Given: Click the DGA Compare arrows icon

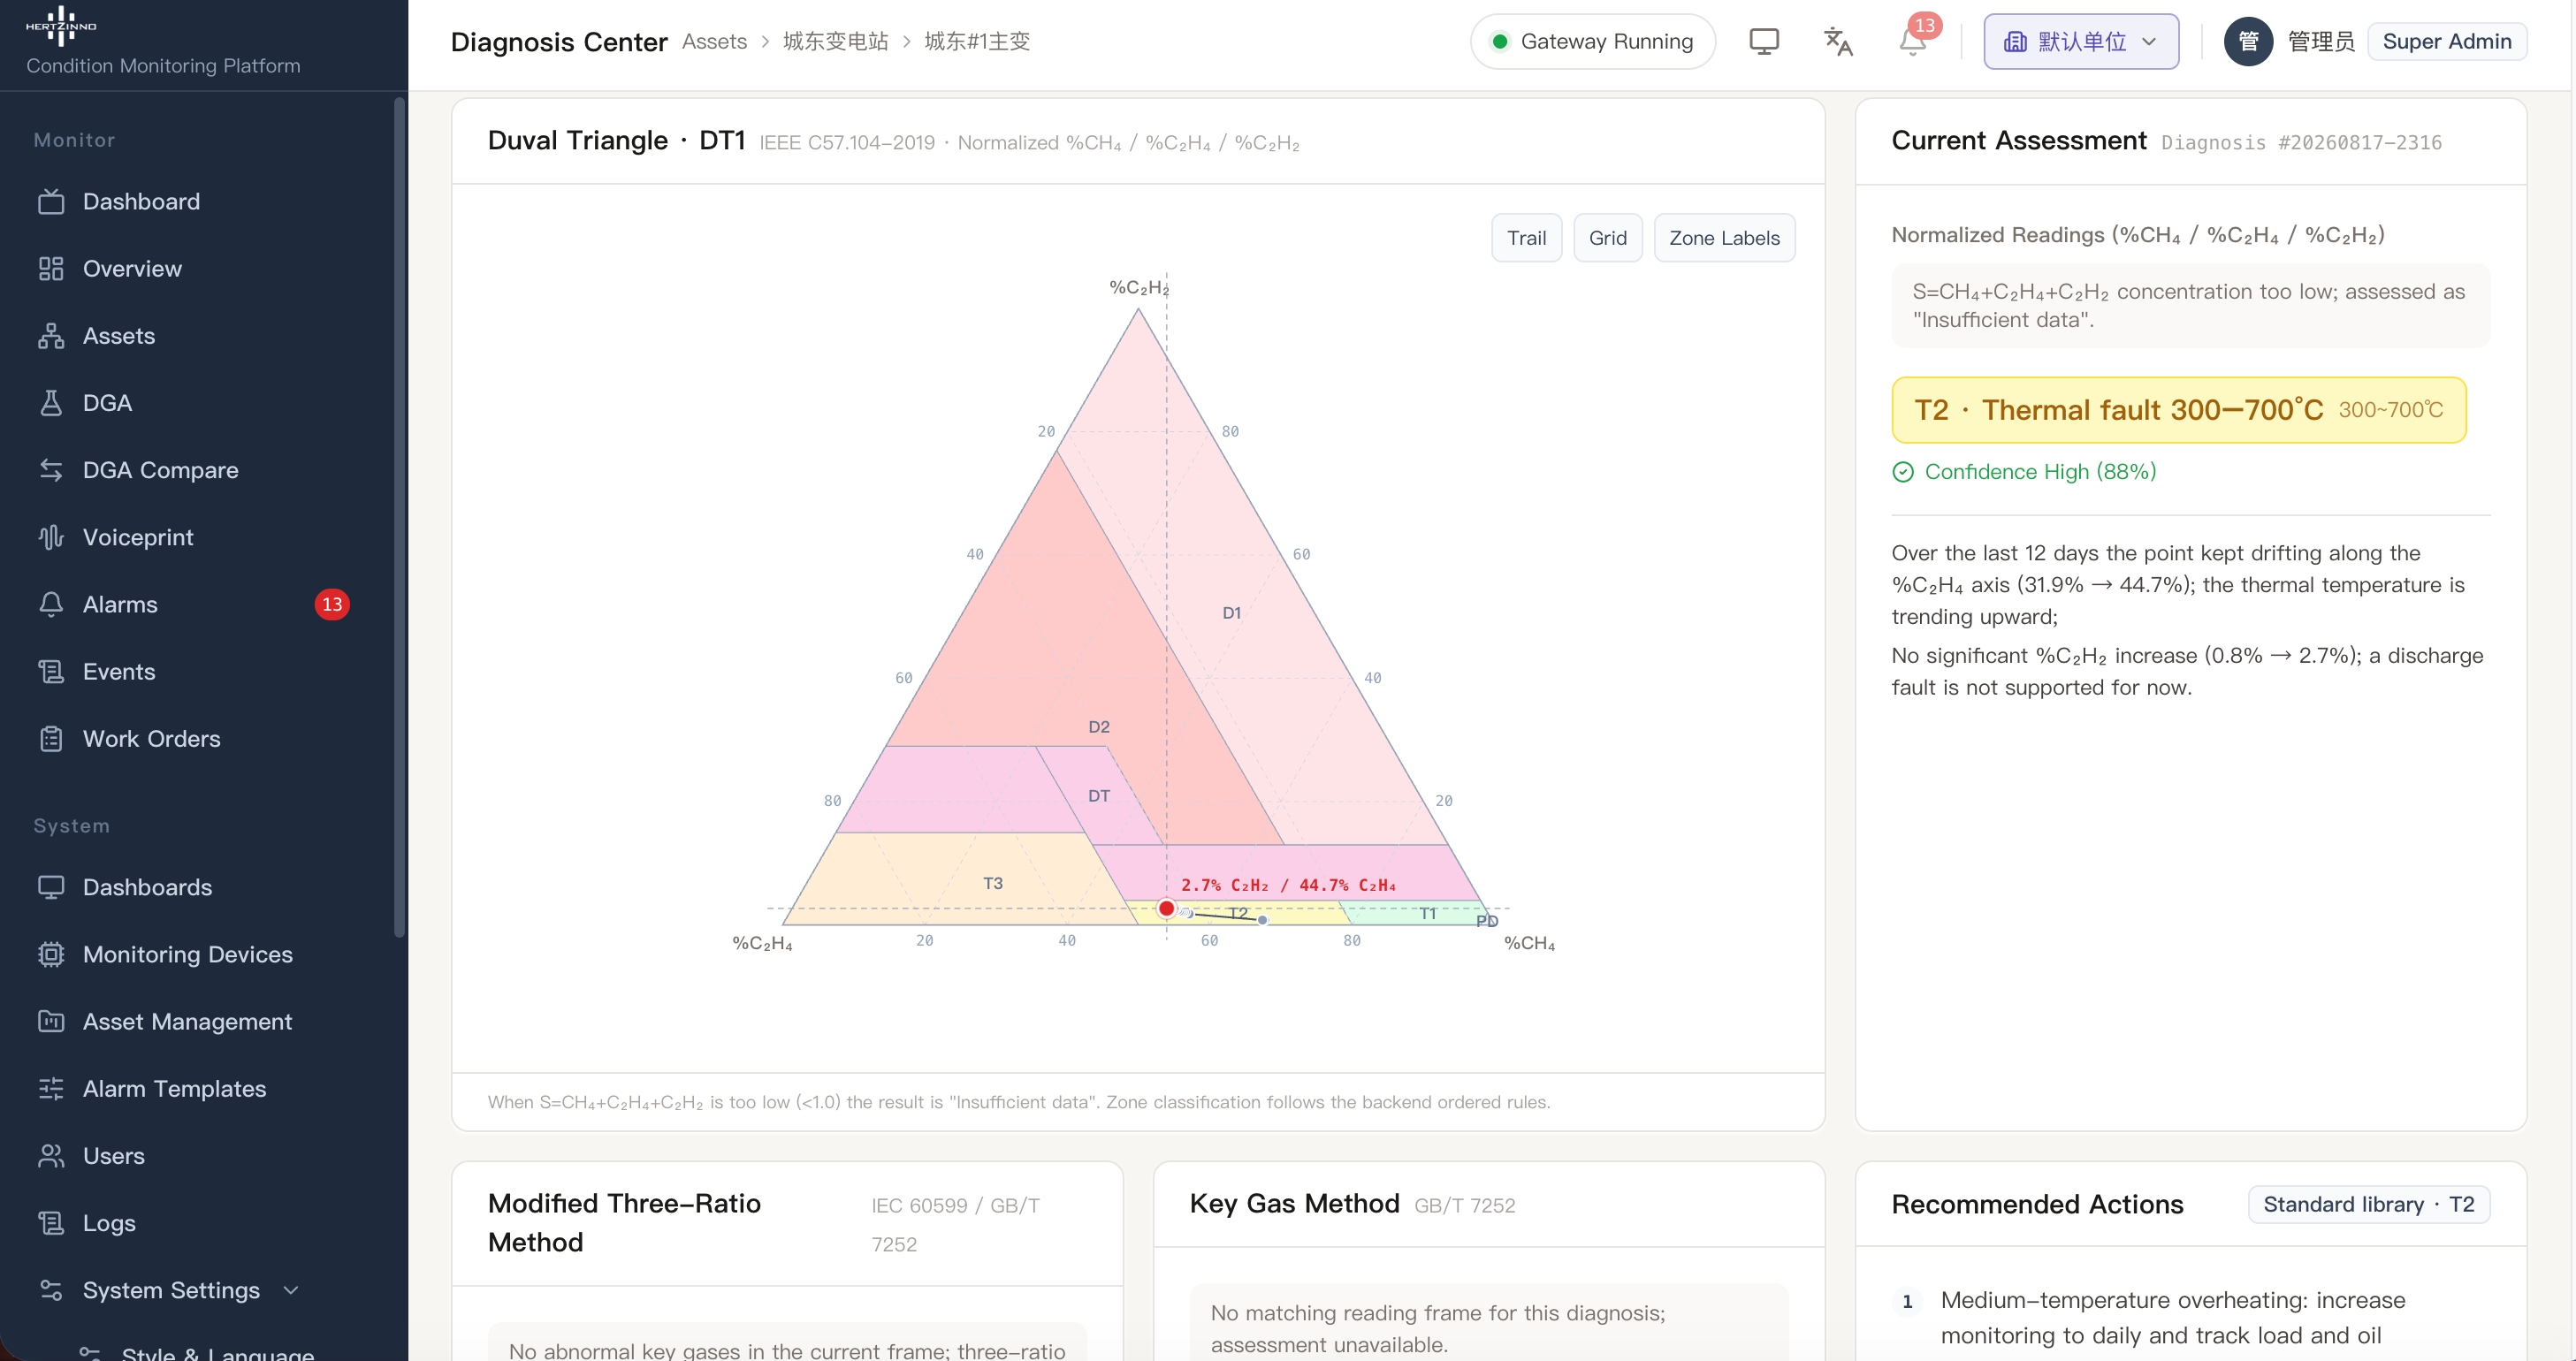Looking at the screenshot, I should [51, 470].
